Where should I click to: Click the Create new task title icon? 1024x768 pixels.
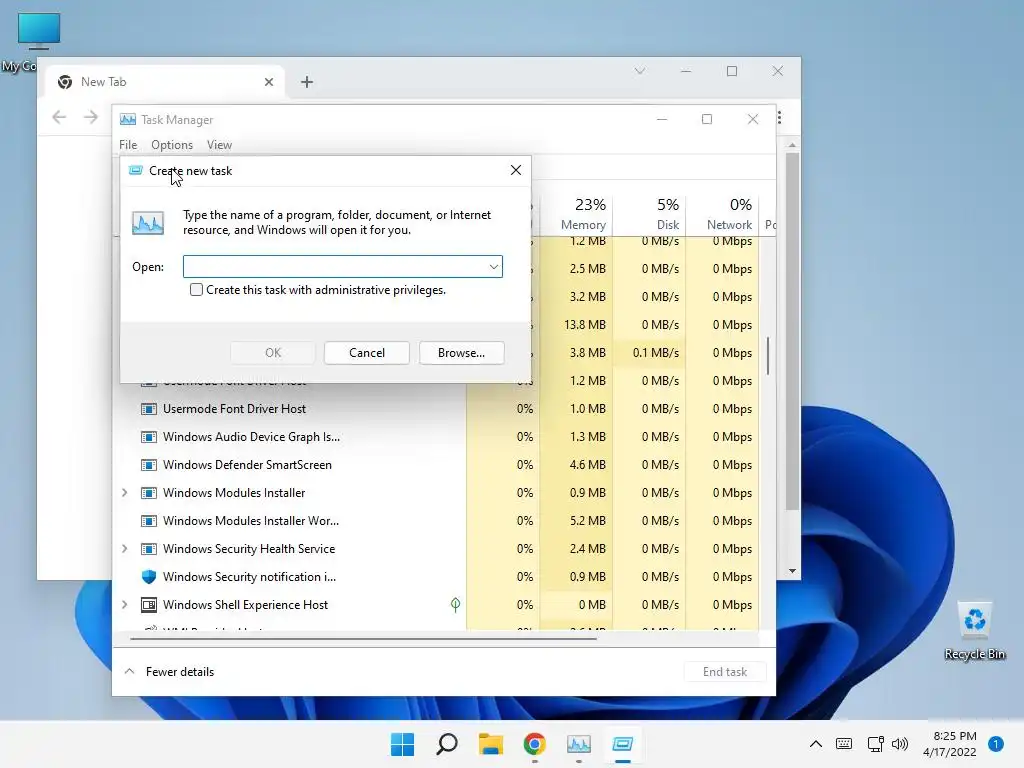coord(135,170)
